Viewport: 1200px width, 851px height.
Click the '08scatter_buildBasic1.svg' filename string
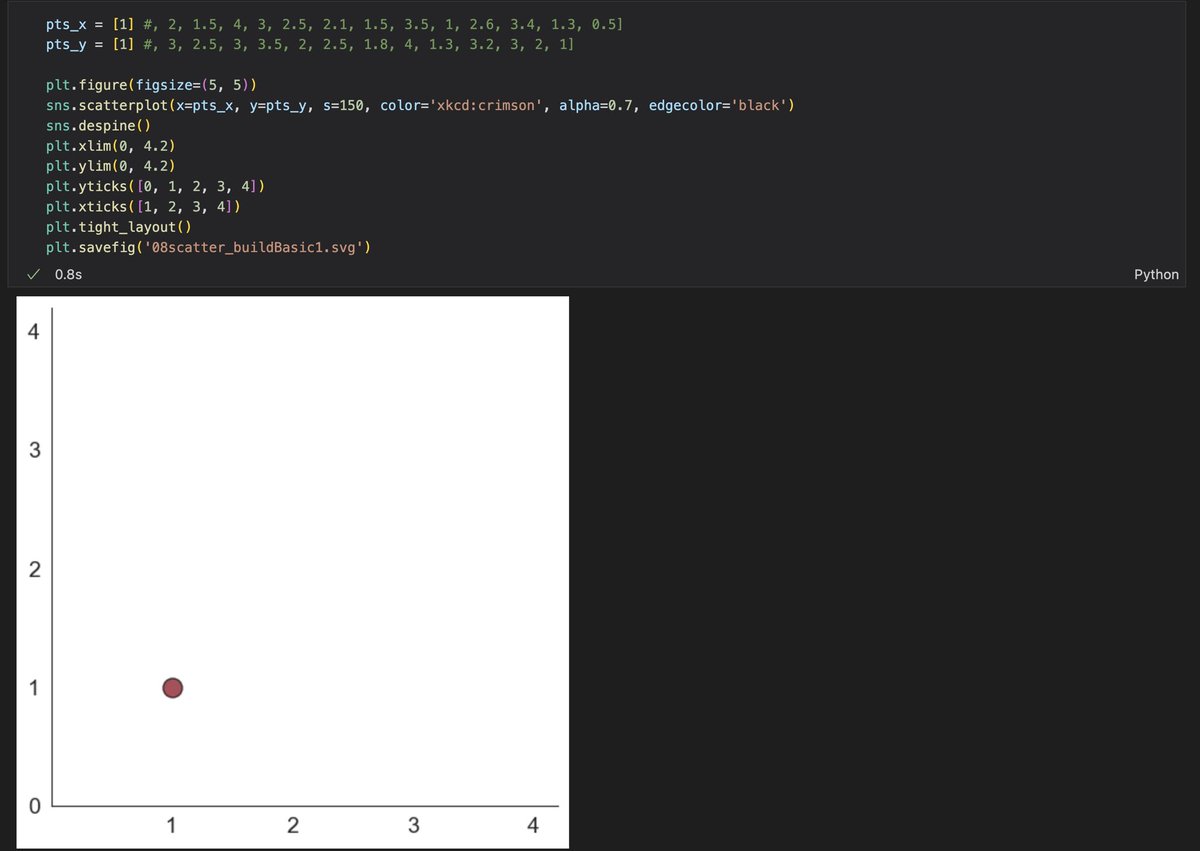click(x=253, y=247)
